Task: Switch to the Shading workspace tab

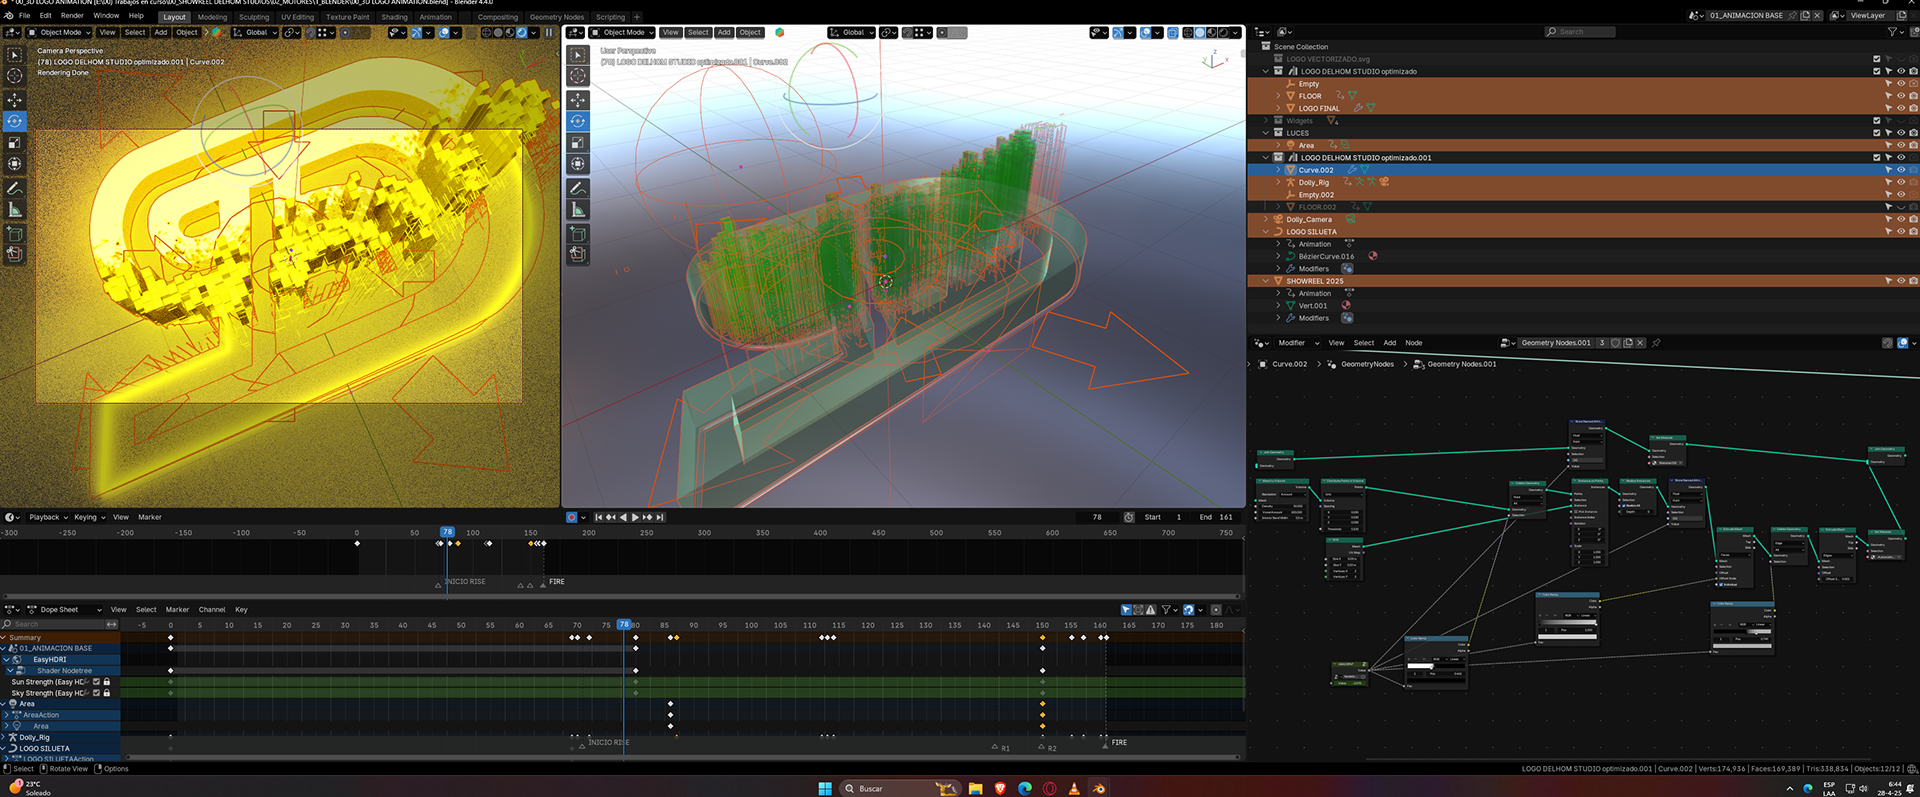Action: [395, 17]
